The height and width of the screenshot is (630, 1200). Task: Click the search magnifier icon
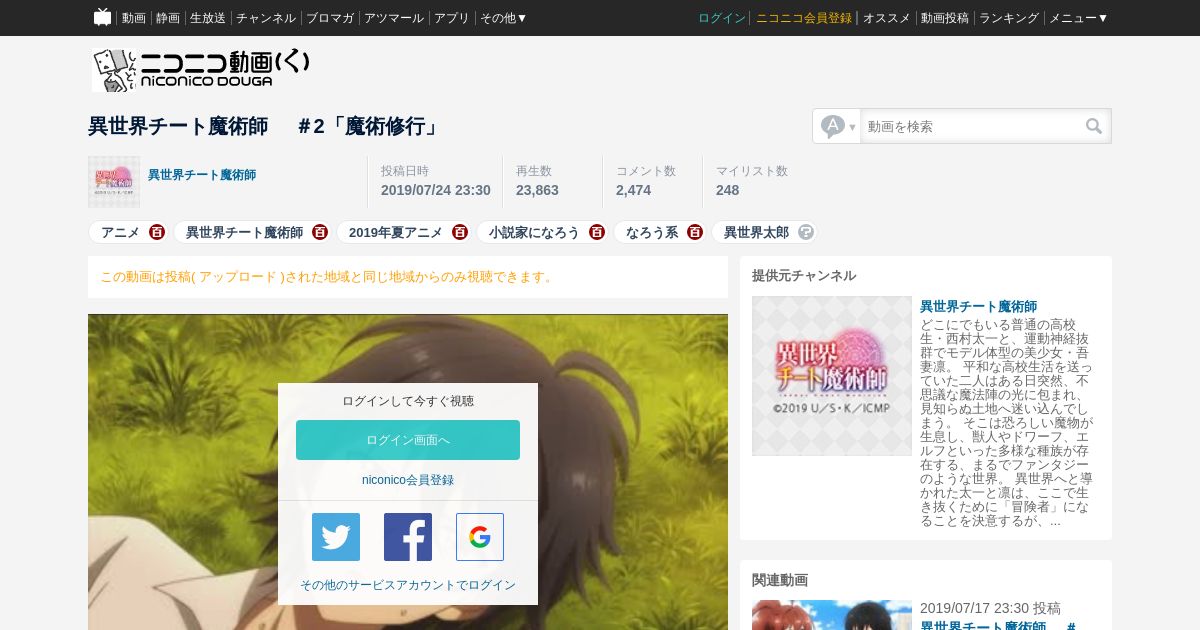pyautogui.click(x=1094, y=126)
